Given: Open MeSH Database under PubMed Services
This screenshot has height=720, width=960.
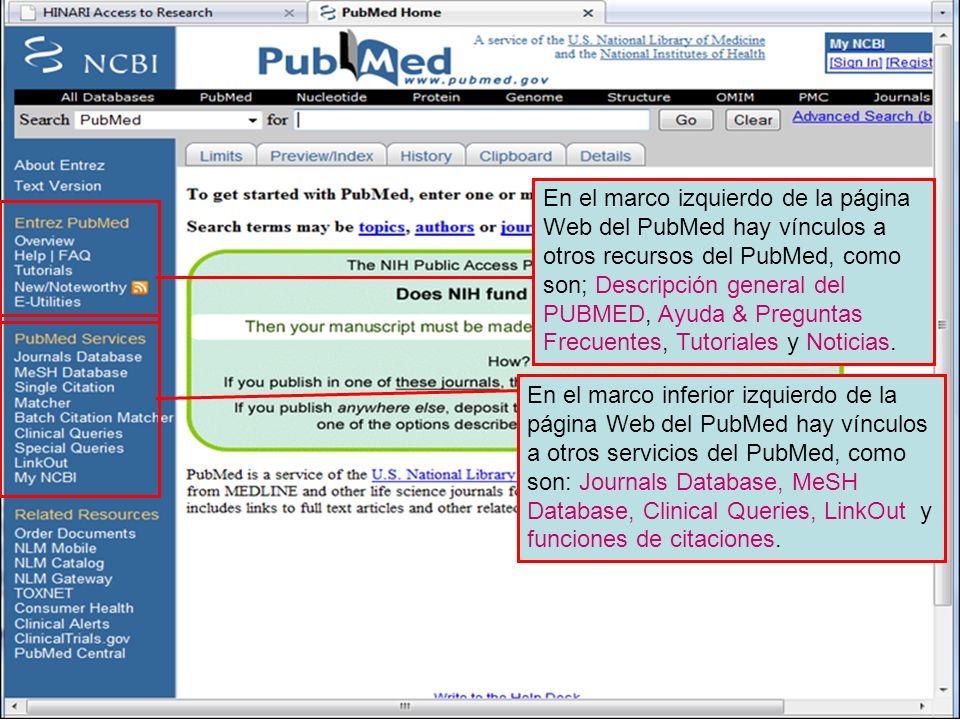Looking at the screenshot, I should click(x=71, y=372).
